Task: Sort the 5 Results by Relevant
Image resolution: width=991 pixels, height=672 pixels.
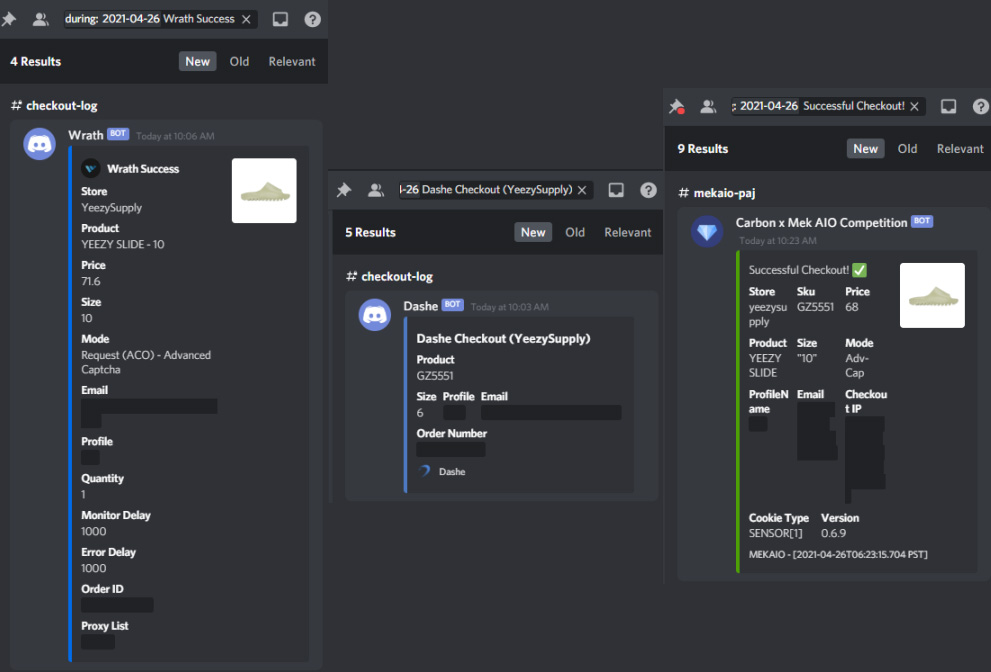Action: tap(627, 232)
